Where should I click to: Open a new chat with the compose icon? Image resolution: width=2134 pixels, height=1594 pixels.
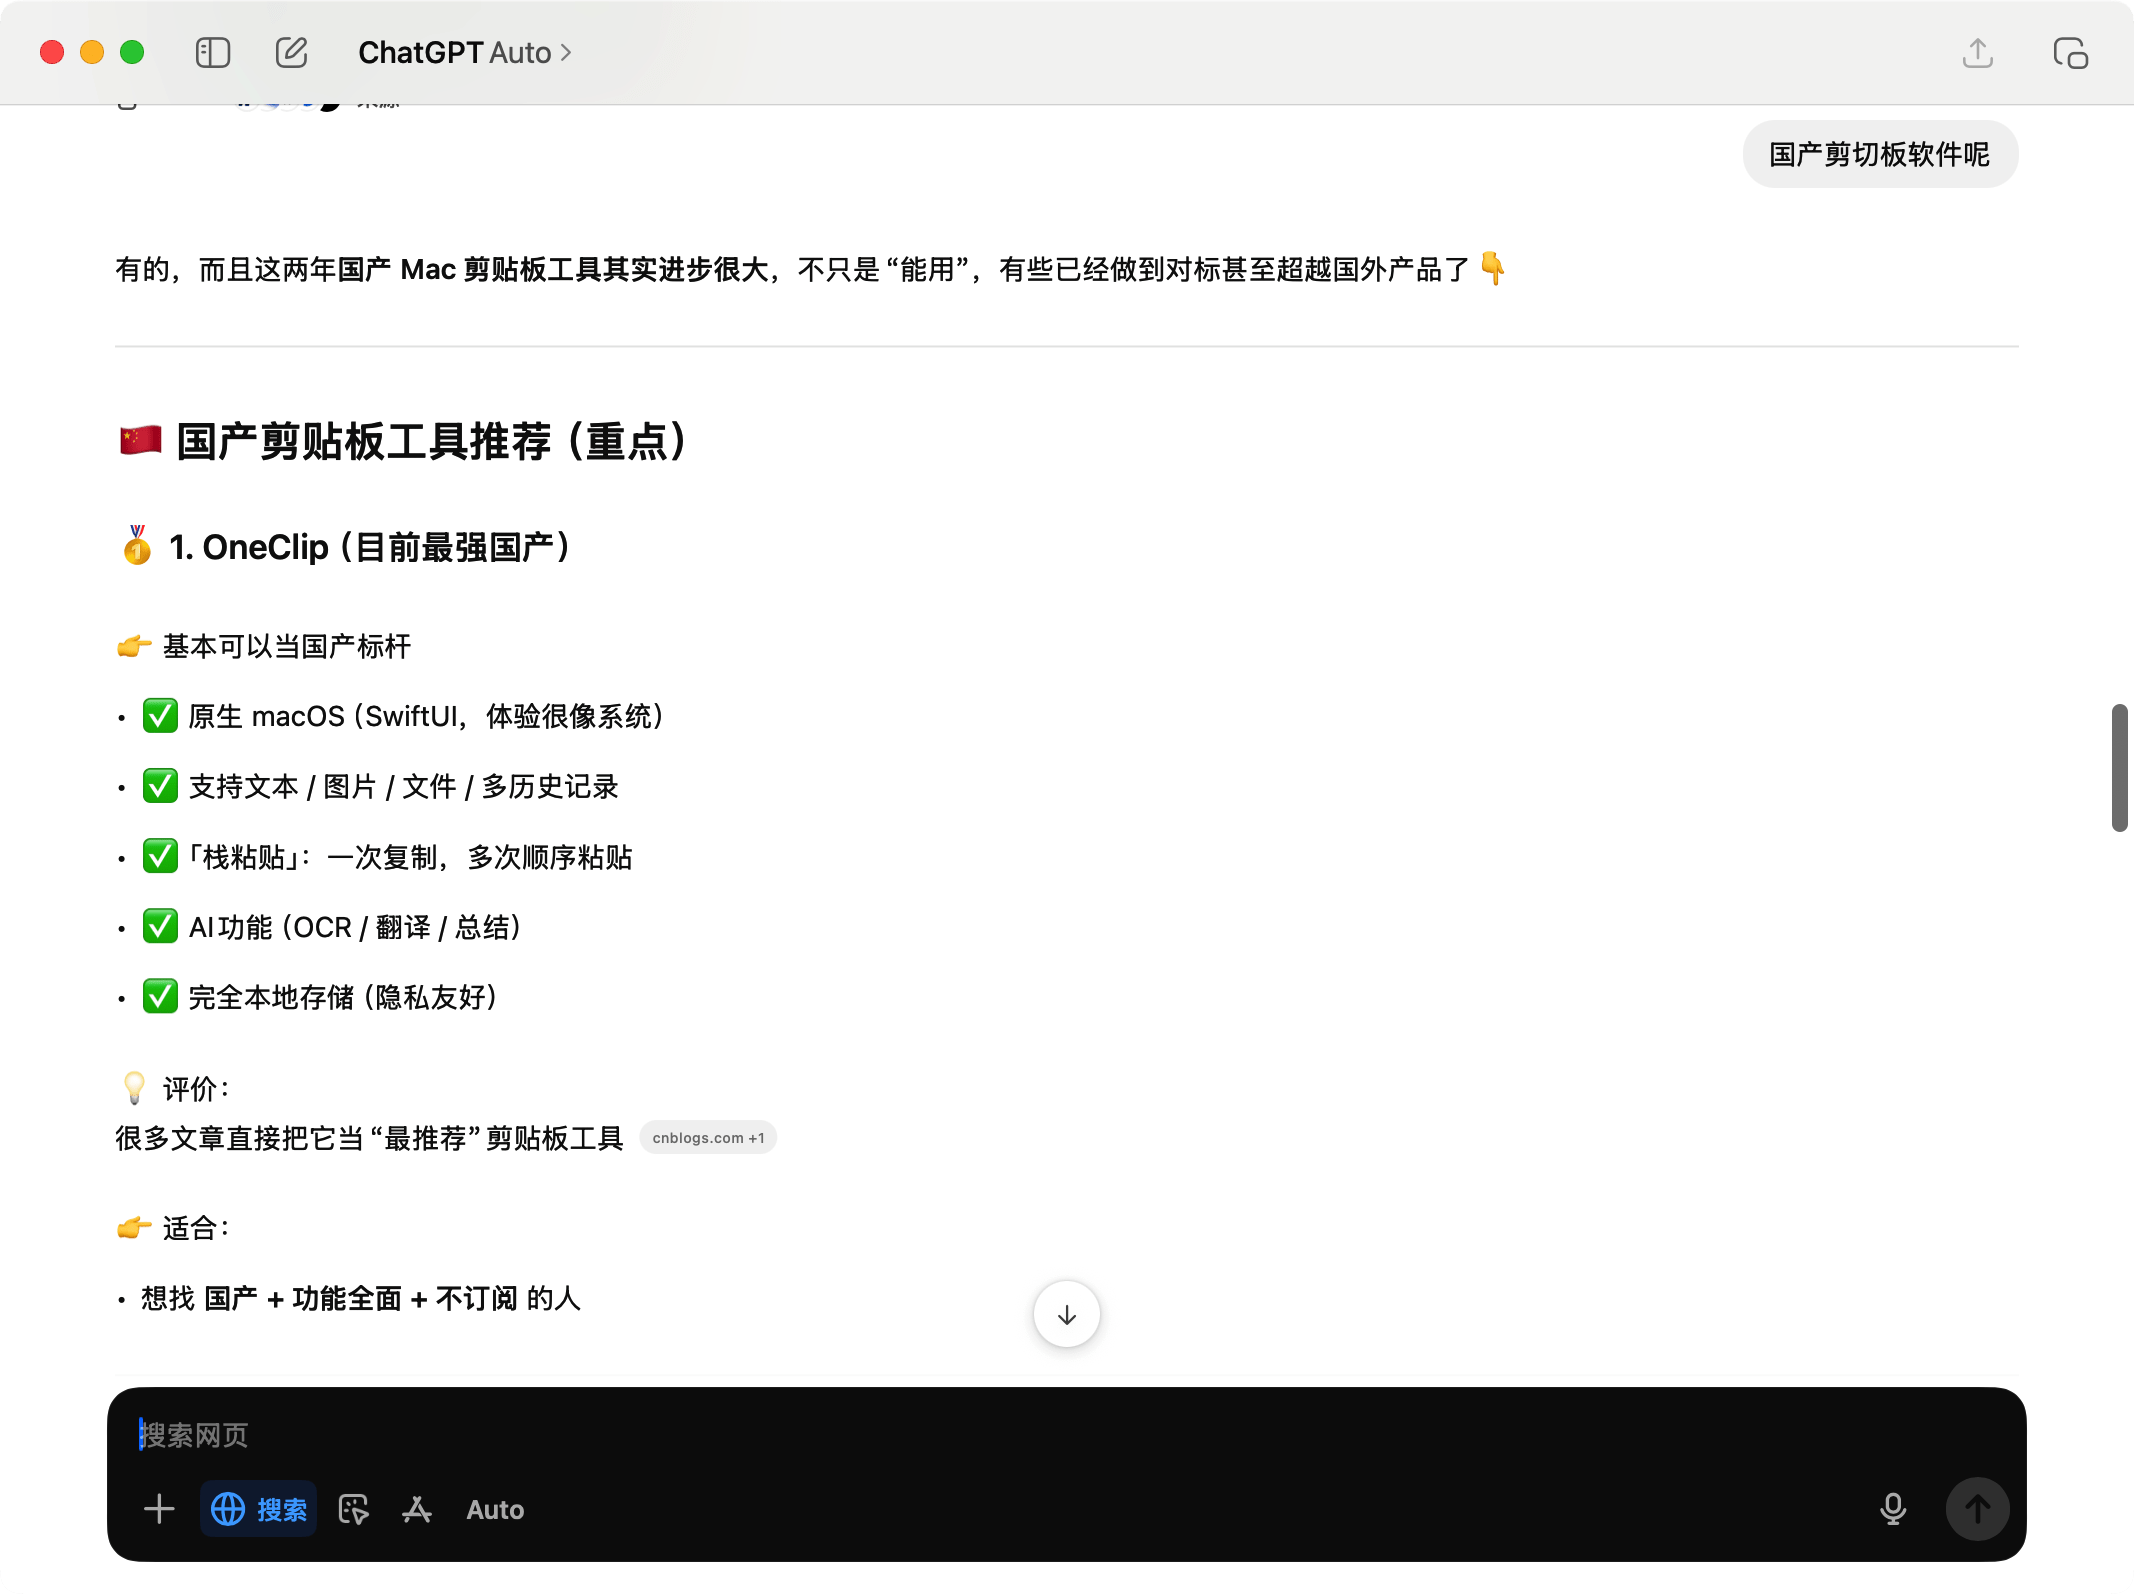pyautogui.click(x=291, y=52)
